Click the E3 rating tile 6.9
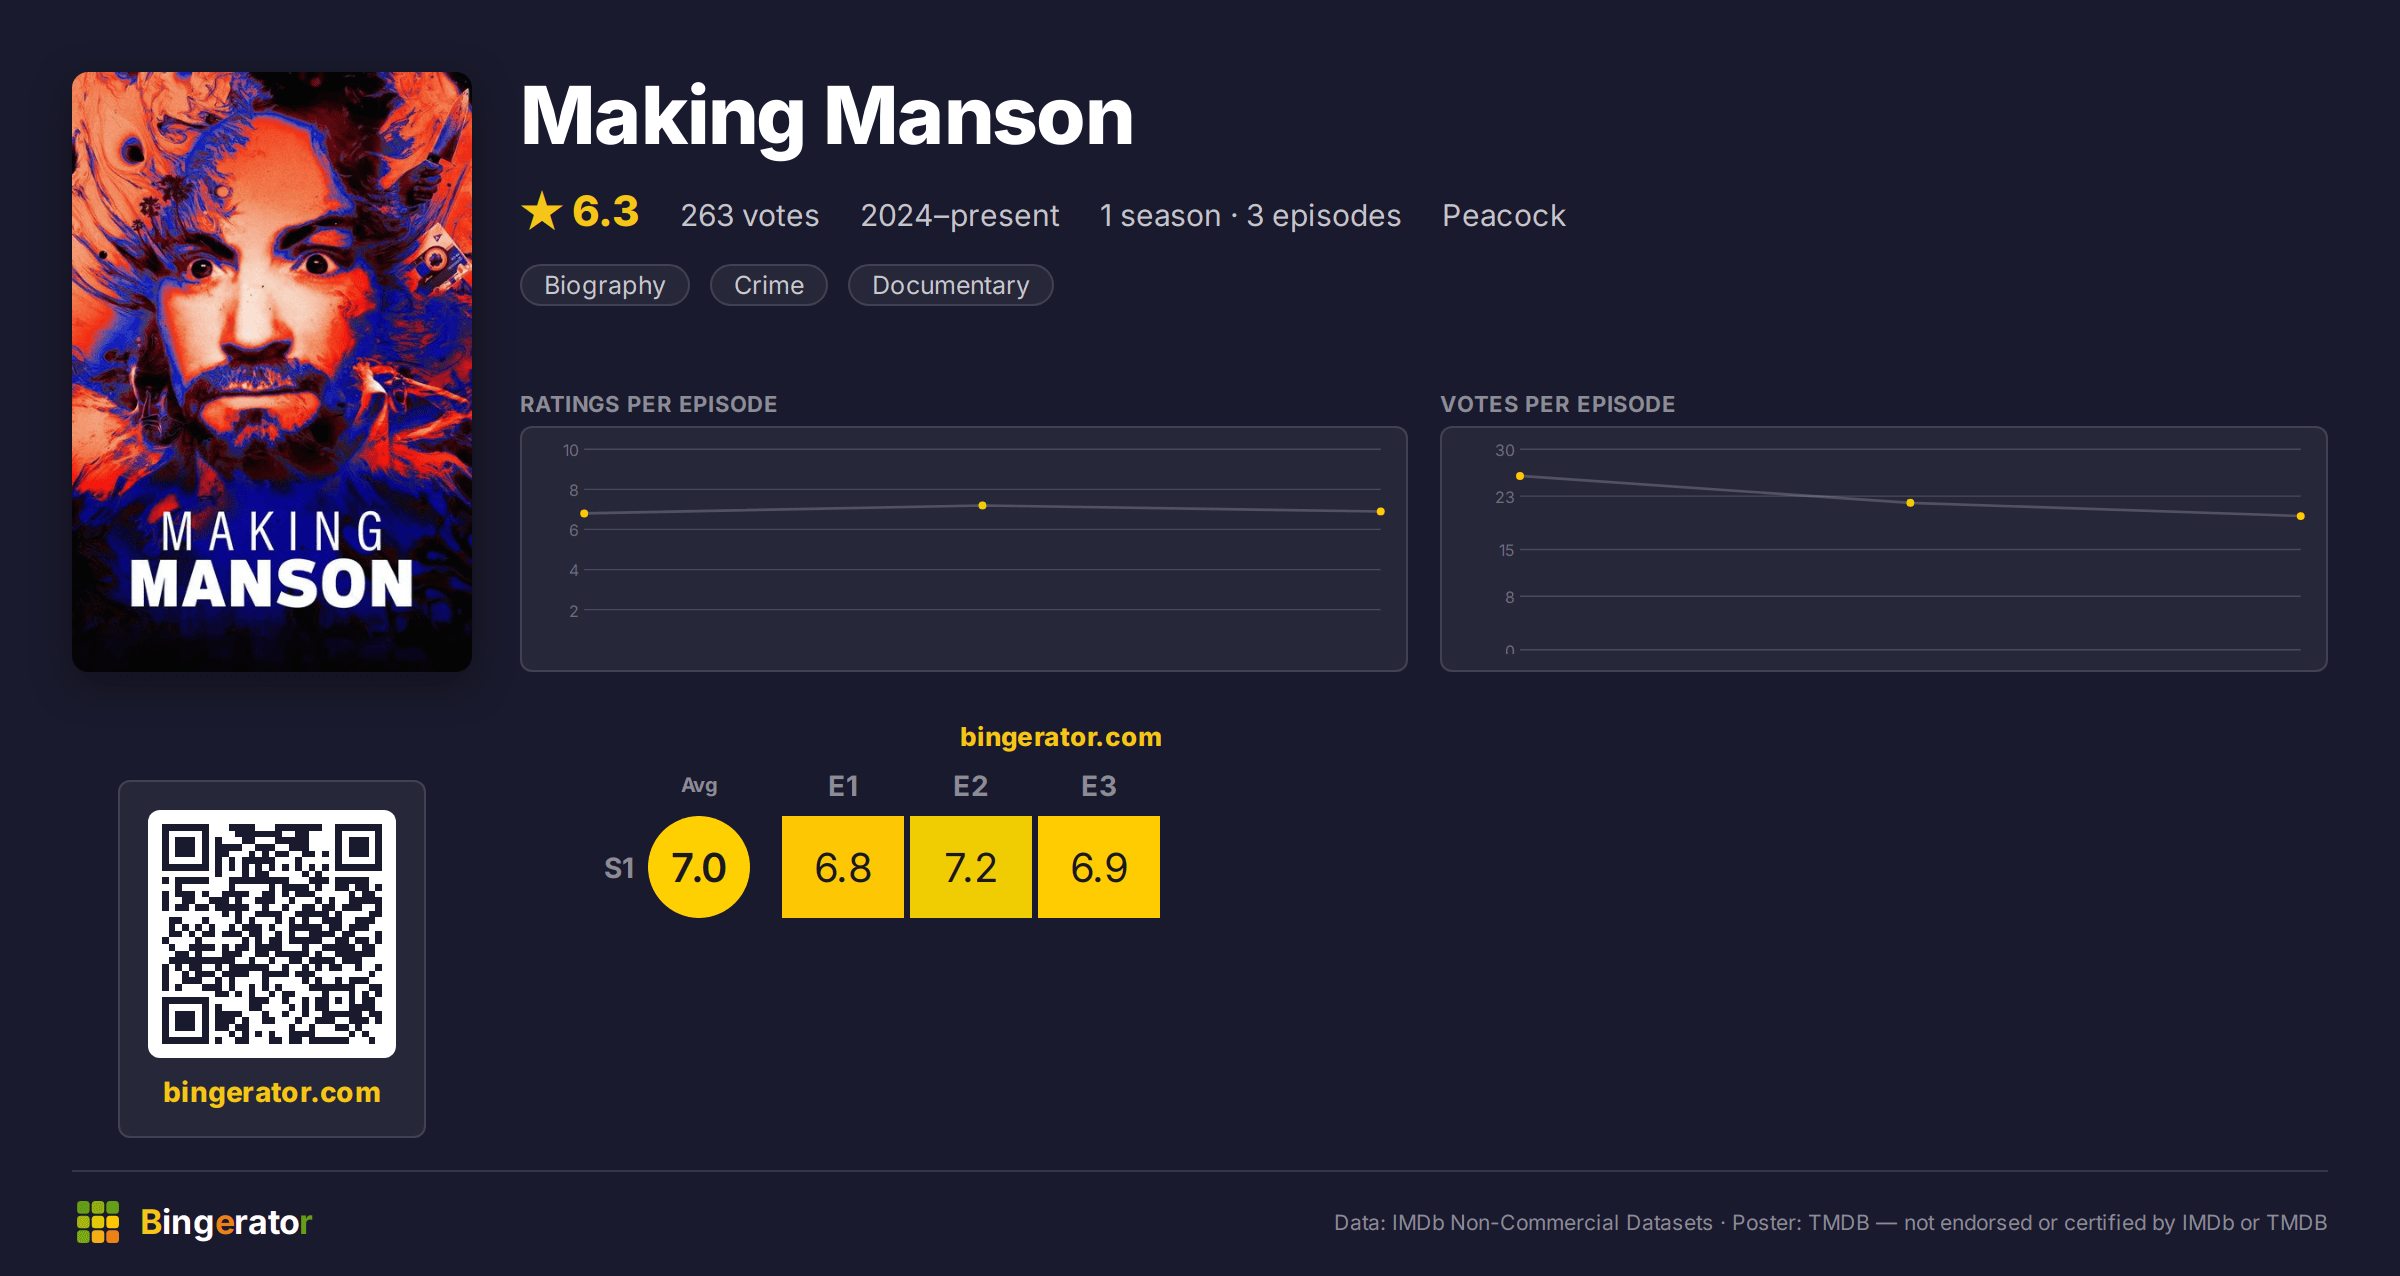 click(1099, 867)
